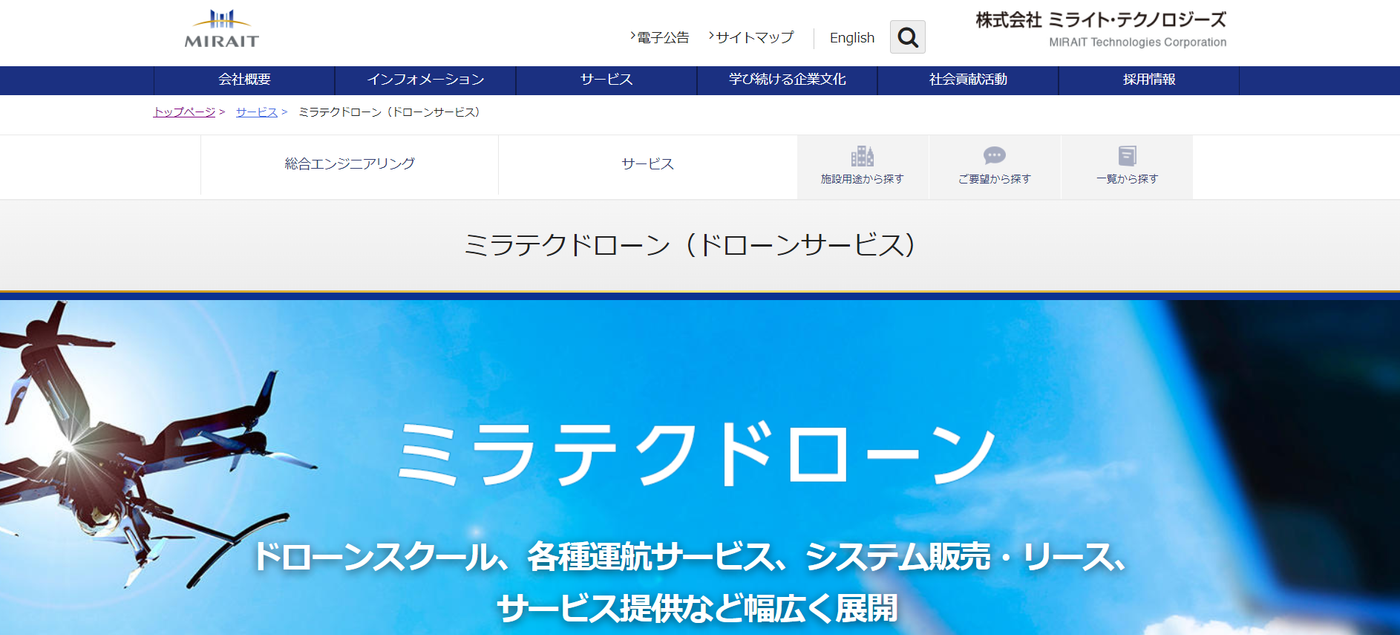Open the 電子公告 link
Viewport: 1400px width, 635px height.
point(662,37)
